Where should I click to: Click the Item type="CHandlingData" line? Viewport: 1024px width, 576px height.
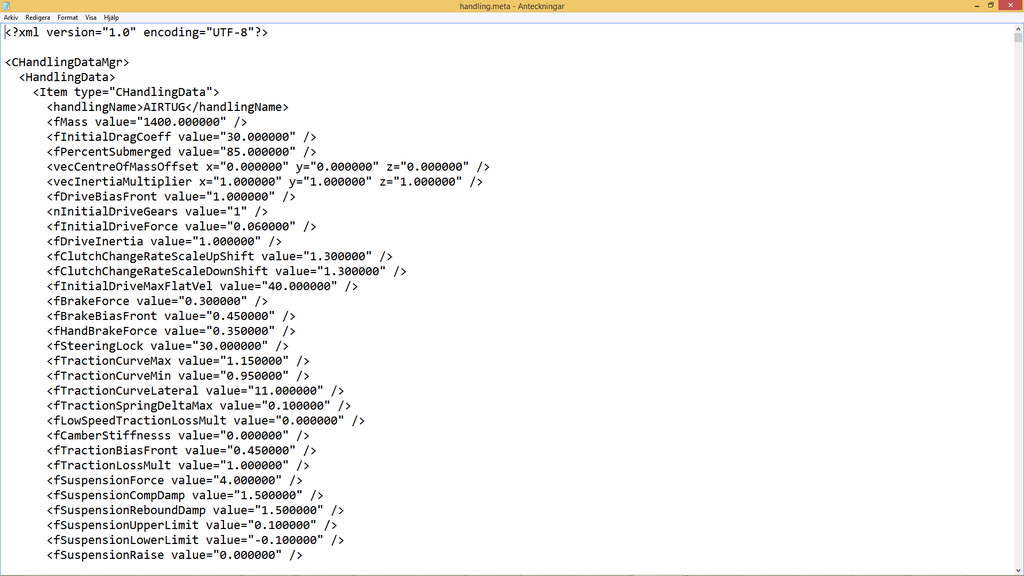pyautogui.click(x=126, y=92)
